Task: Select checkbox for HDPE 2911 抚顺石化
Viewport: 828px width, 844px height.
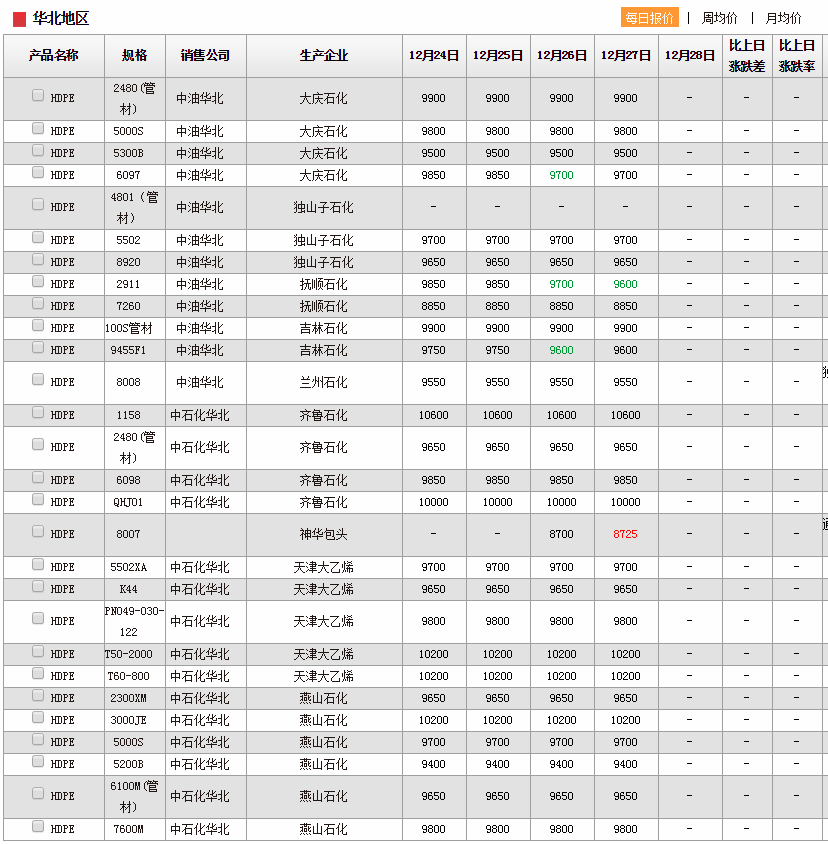Action: point(38,282)
